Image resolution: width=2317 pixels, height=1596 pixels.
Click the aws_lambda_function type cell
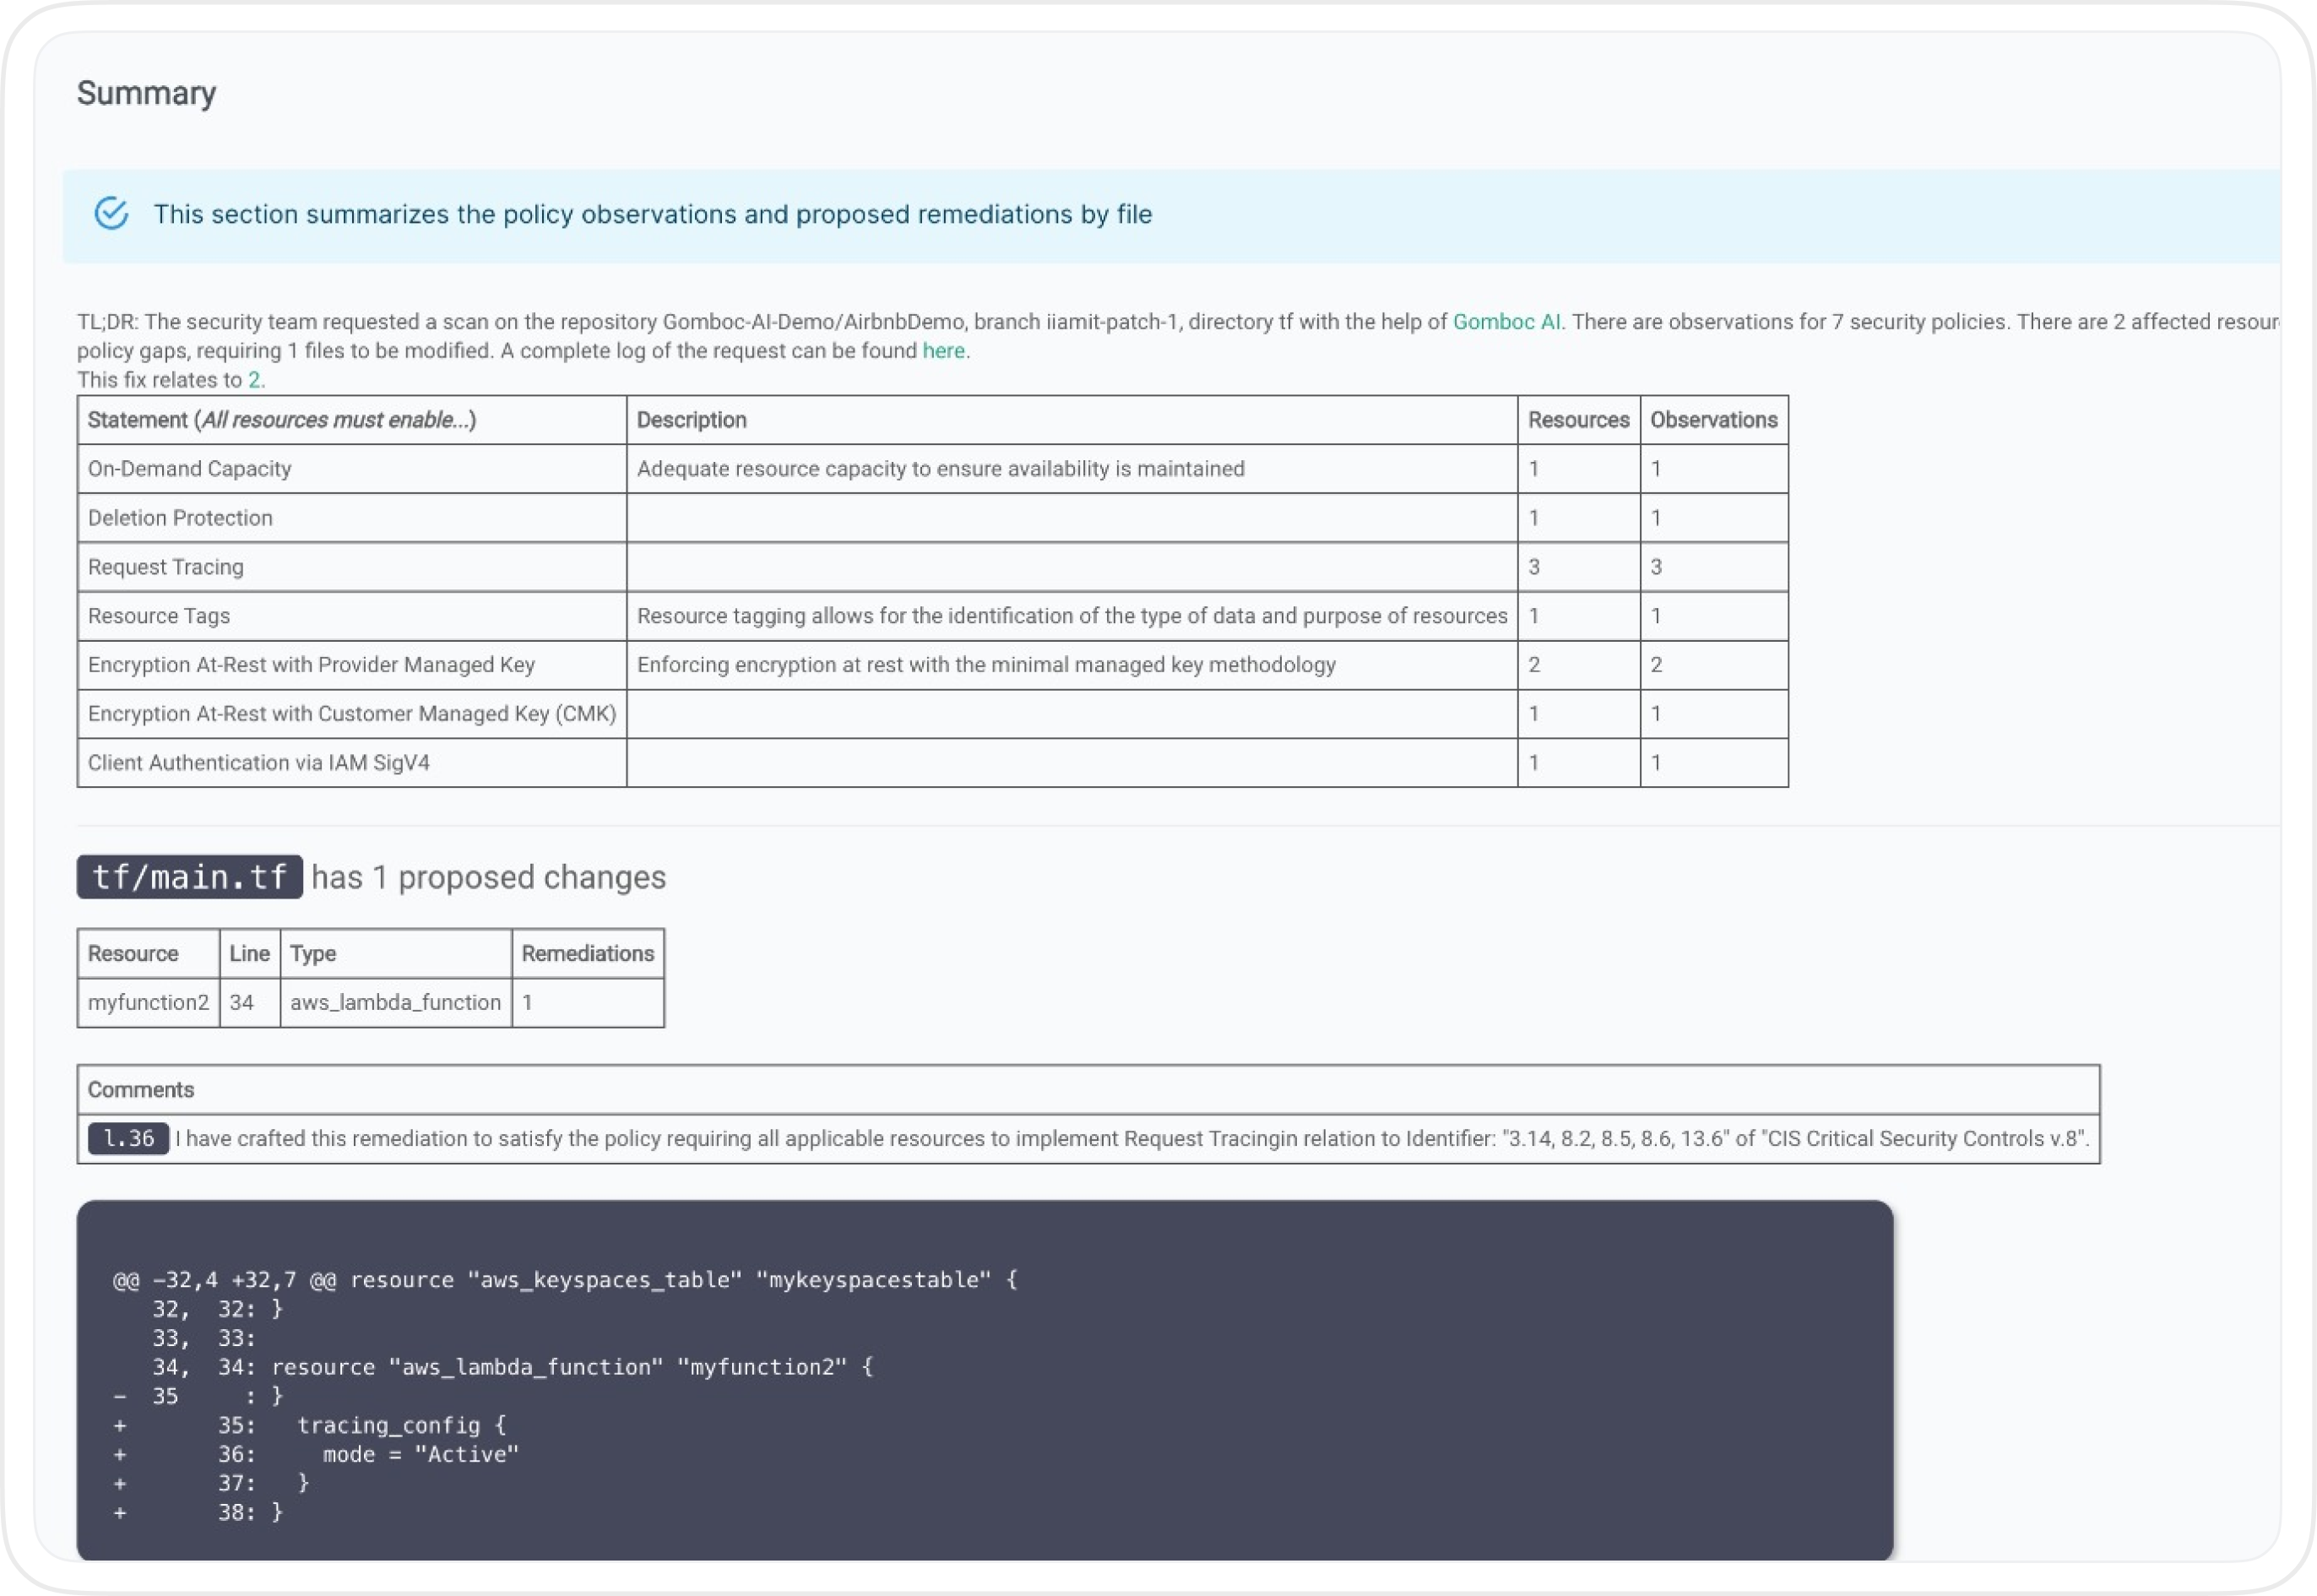pyautogui.click(x=395, y=1002)
